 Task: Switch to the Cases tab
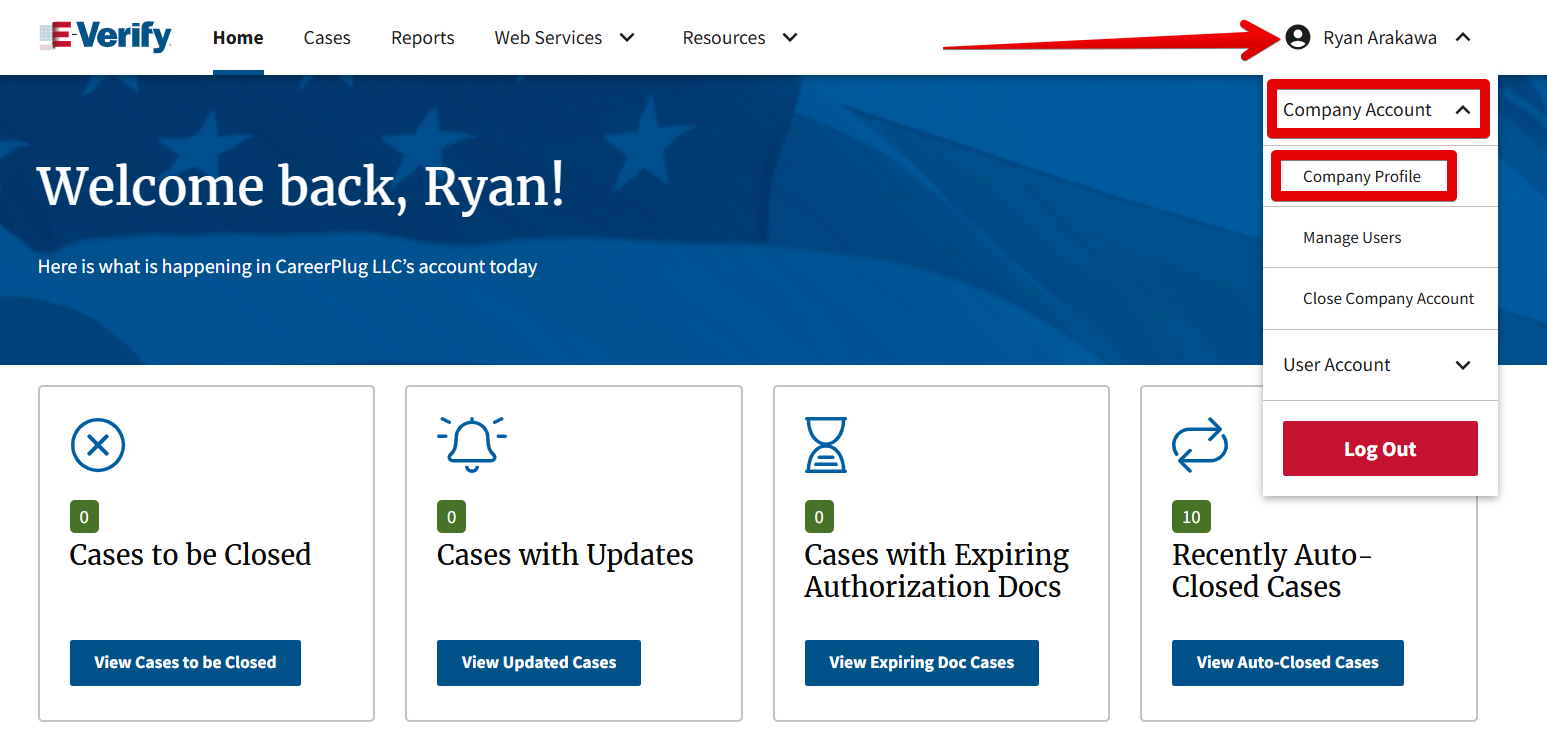coord(326,37)
